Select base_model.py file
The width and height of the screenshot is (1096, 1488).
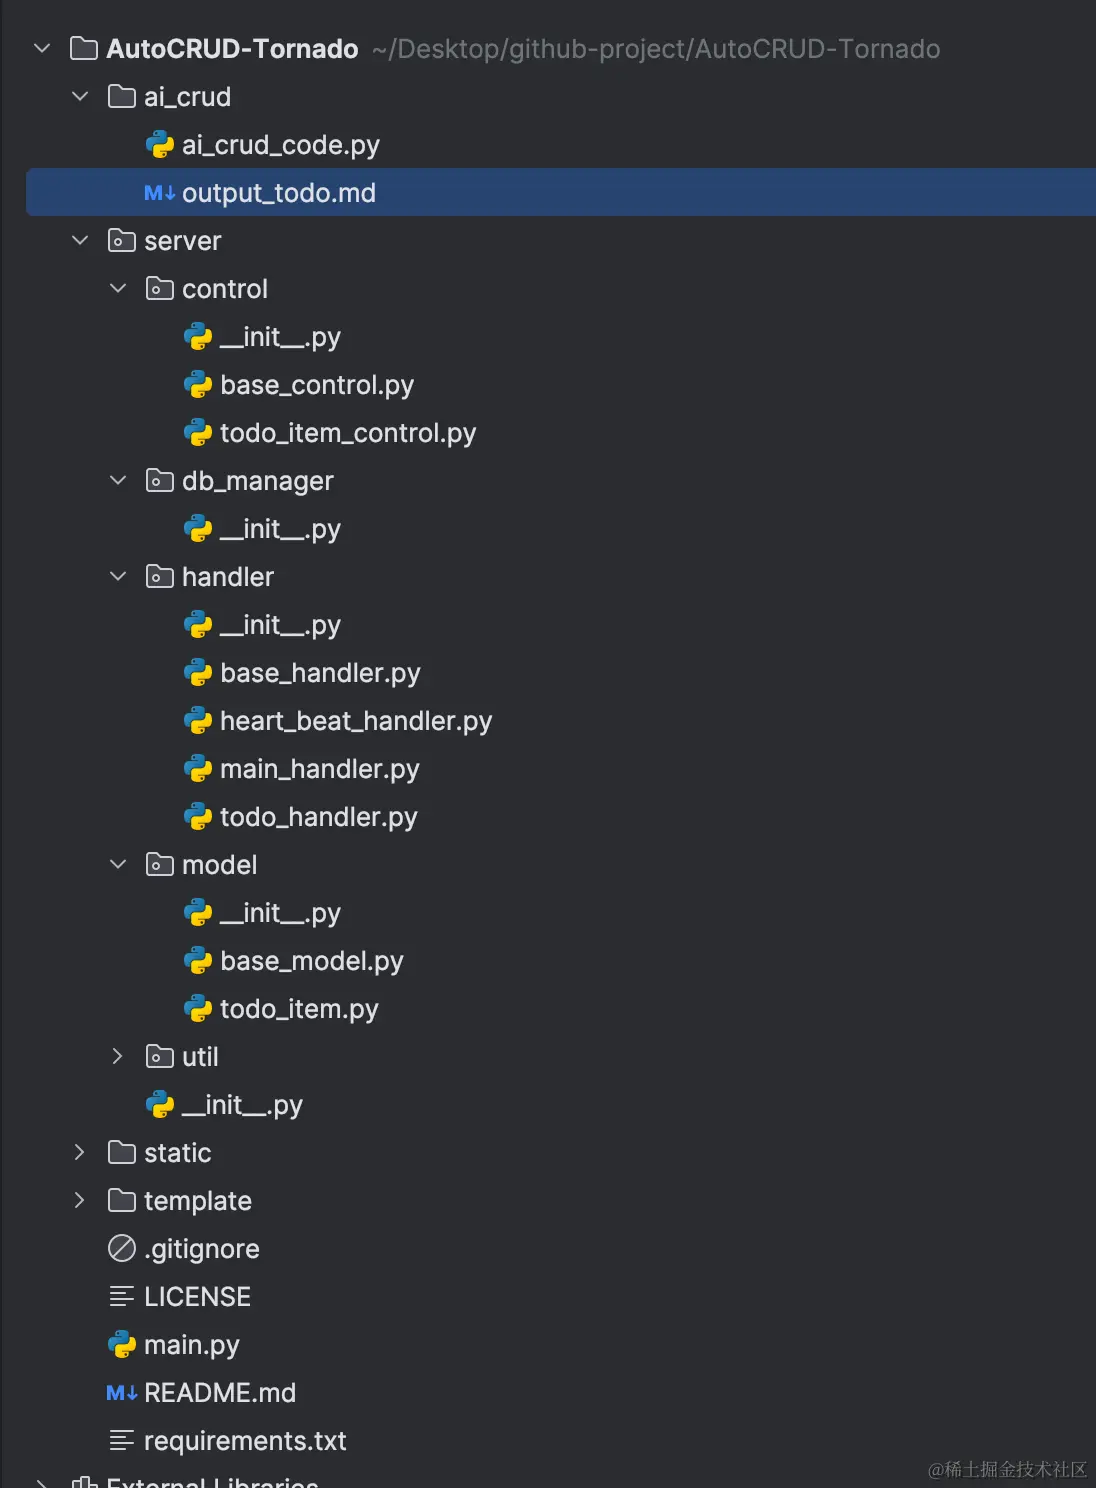click(x=311, y=961)
